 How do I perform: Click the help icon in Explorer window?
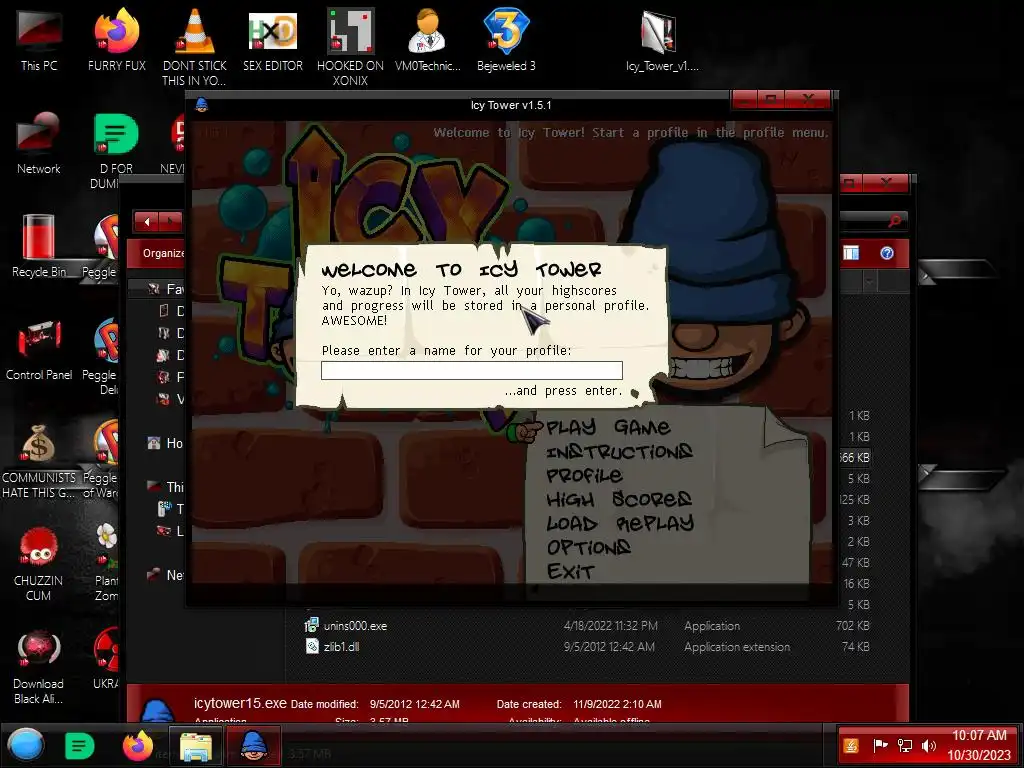click(886, 253)
